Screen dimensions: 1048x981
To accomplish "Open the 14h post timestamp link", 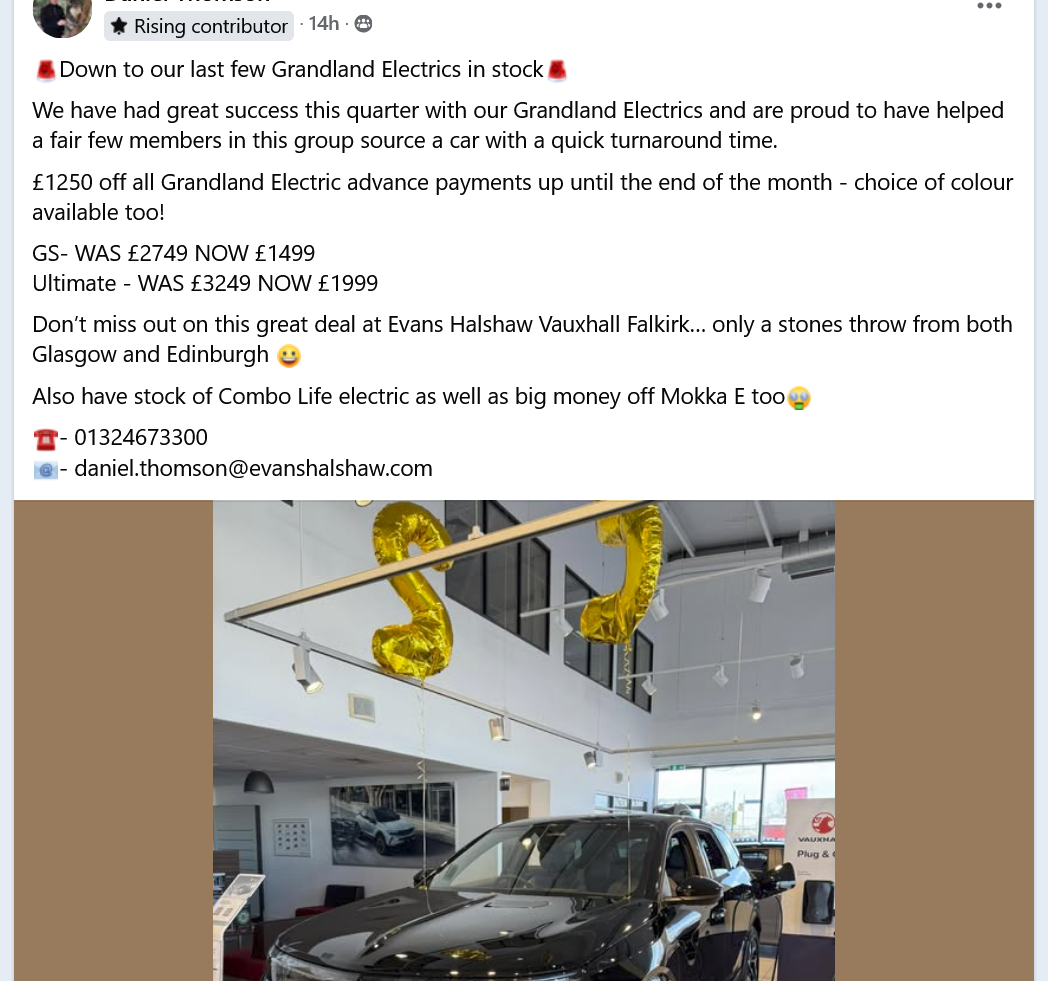I will tap(323, 24).
